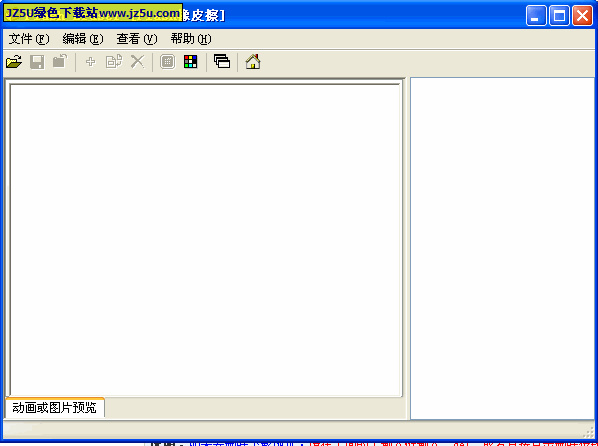Click the open folder toolbar icon
Viewport: 598px width, 446px height.
click(x=14, y=61)
